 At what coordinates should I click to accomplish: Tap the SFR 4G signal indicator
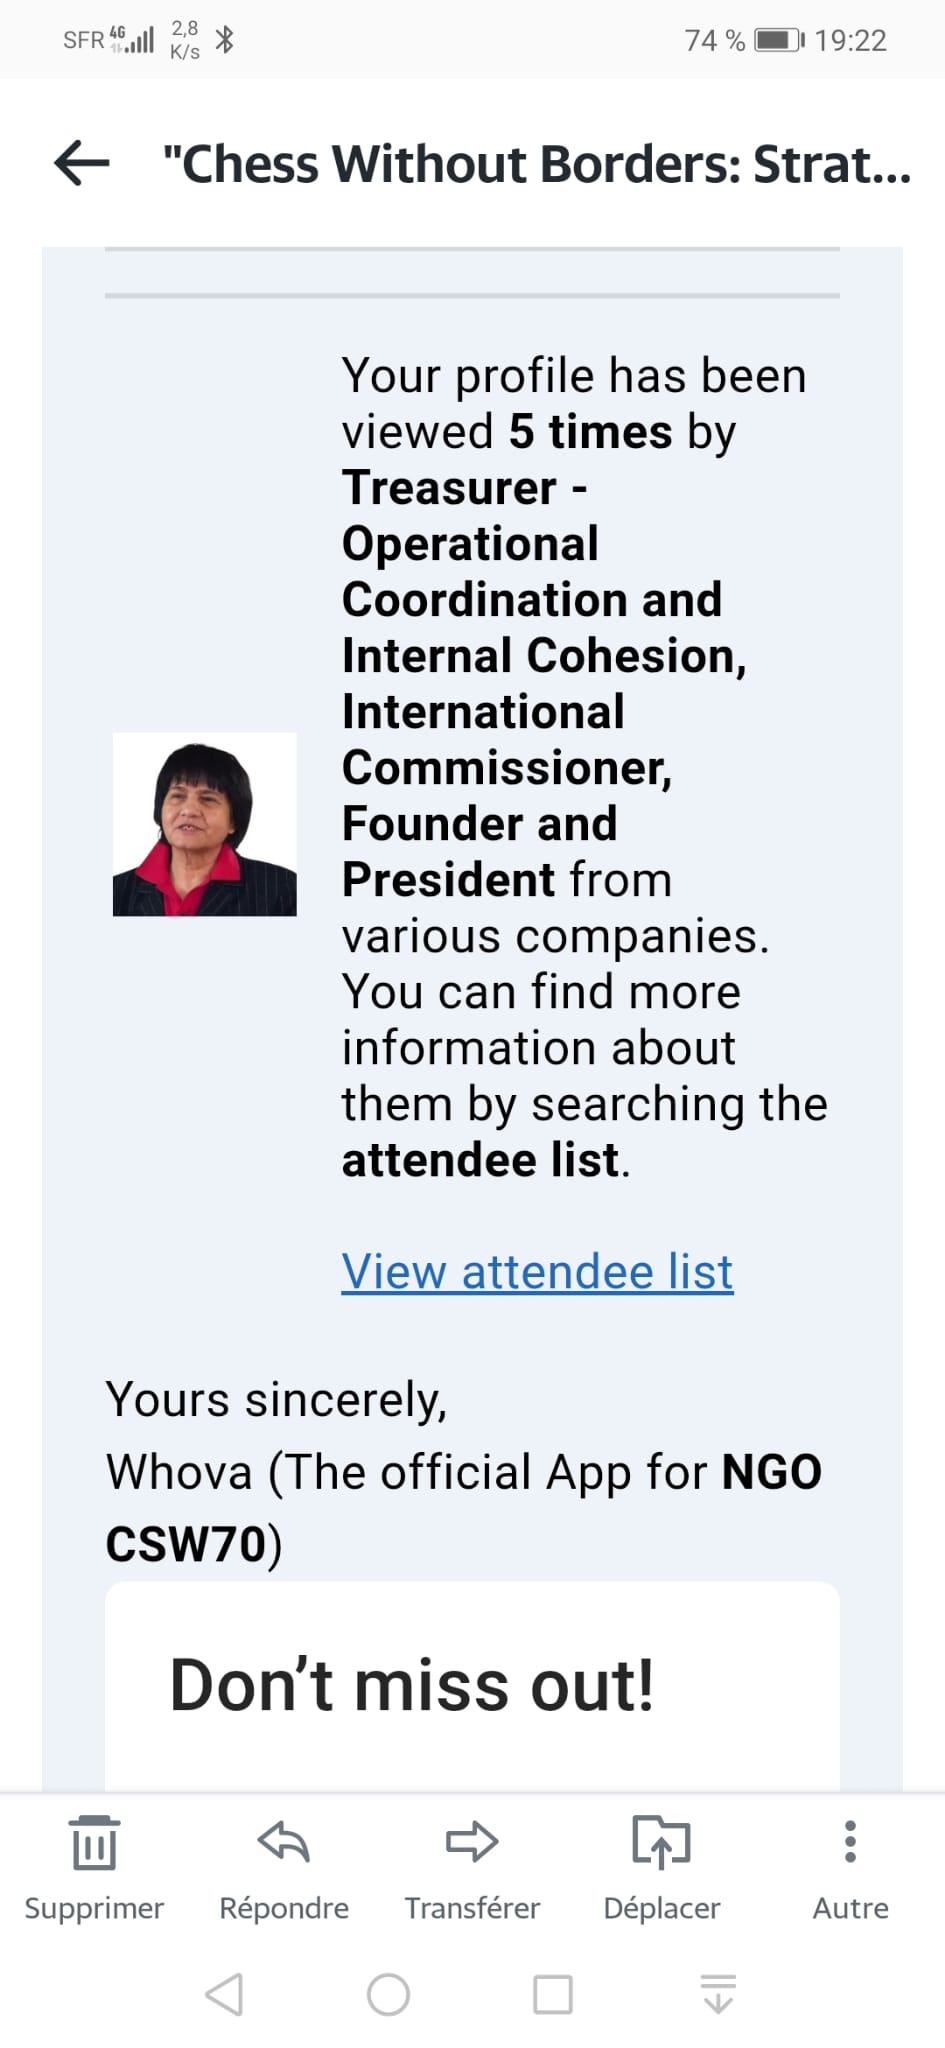tap(108, 40)
